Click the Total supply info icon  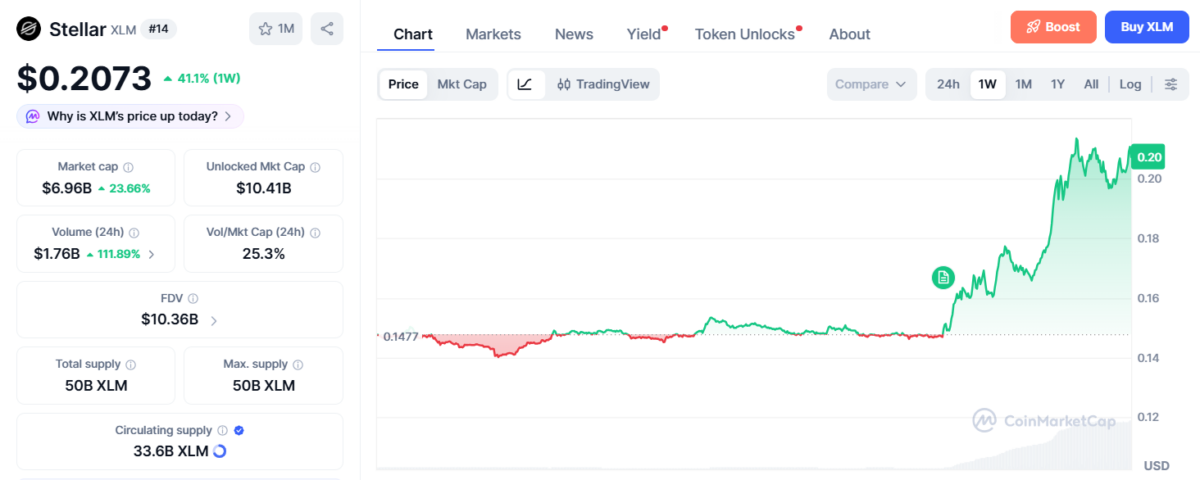click(x=131, y=364)
